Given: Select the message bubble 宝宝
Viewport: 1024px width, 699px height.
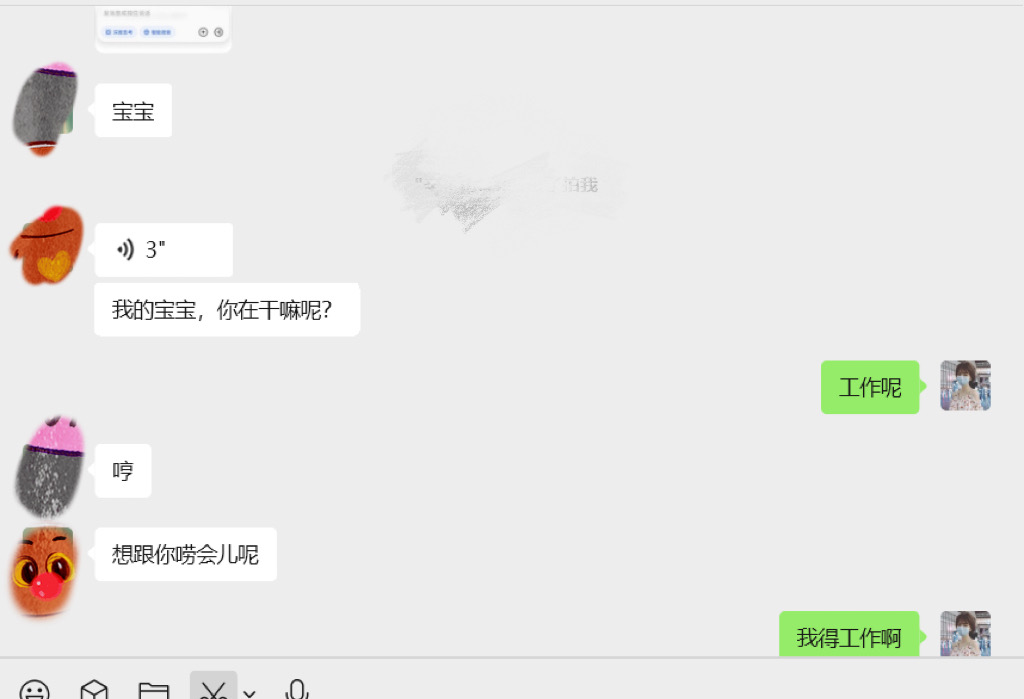Looking at the screenshot, I should (x=133, y=110).
